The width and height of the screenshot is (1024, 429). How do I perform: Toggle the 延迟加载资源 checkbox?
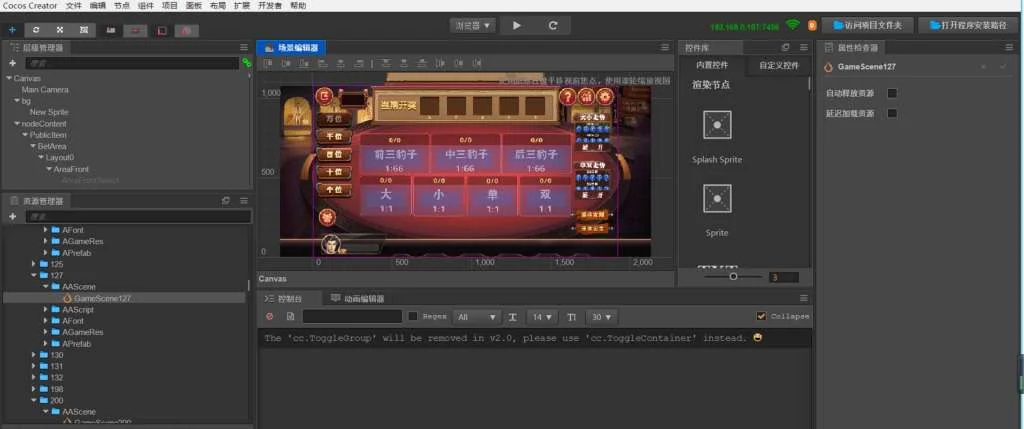(892, 114)
